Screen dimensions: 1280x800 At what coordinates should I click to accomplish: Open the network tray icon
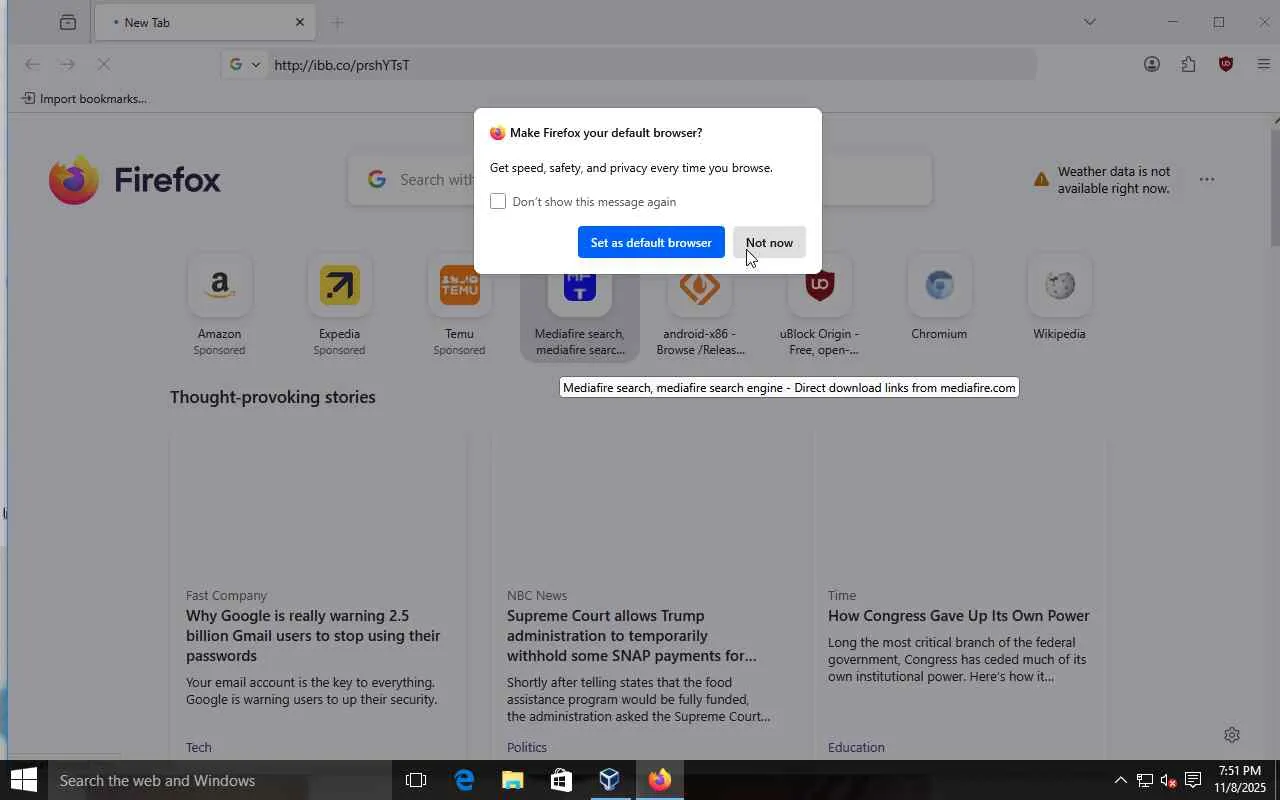pos(1145,780)
